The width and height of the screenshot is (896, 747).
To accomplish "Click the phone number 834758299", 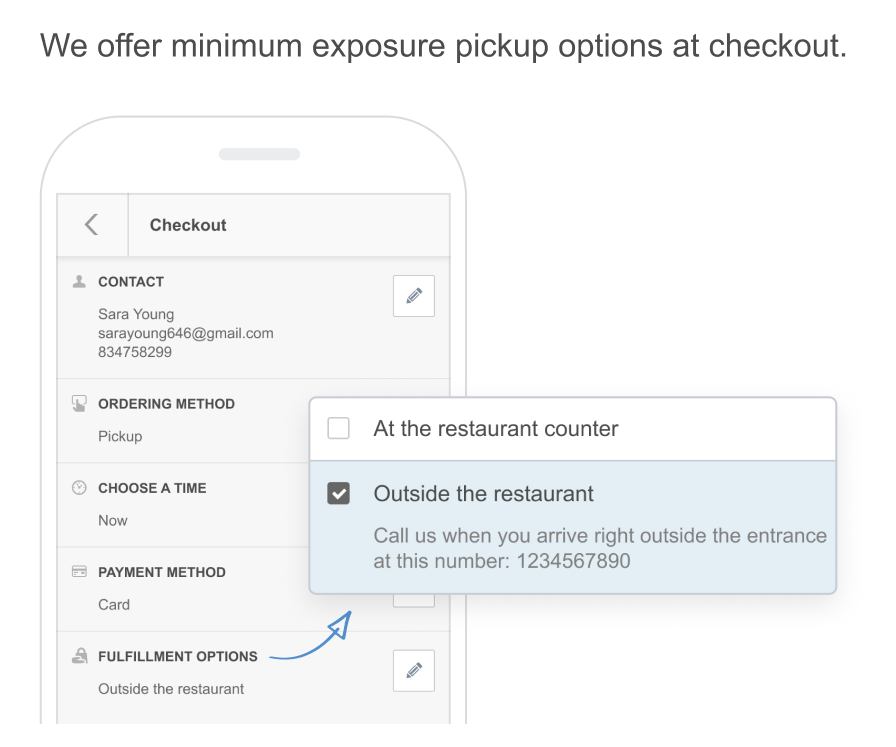I will pyautogui.click(x=135, y=352).
